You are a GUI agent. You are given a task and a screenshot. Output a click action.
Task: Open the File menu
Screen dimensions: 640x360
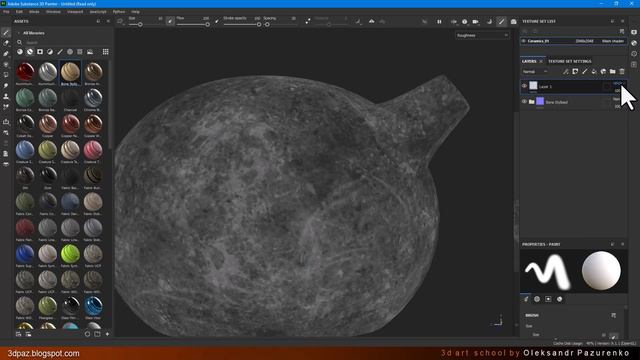(6, 12)
